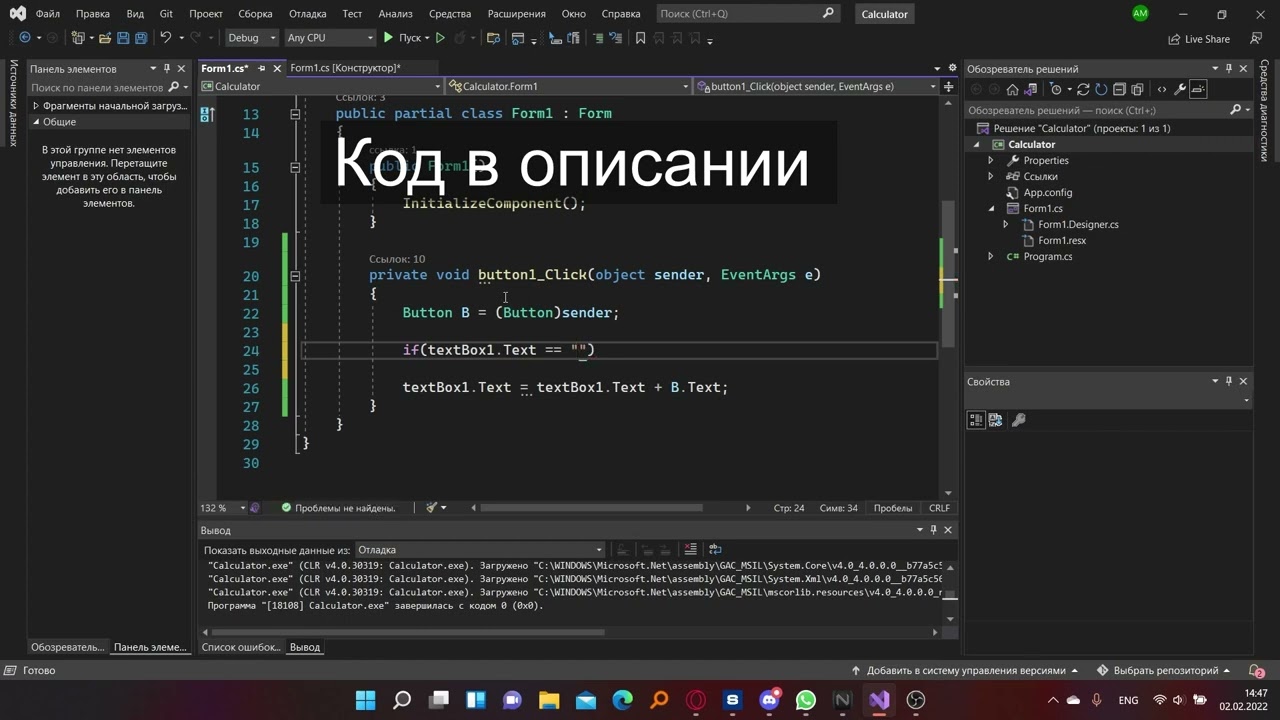Collapse button1_Click method outline box

point(295,275)
